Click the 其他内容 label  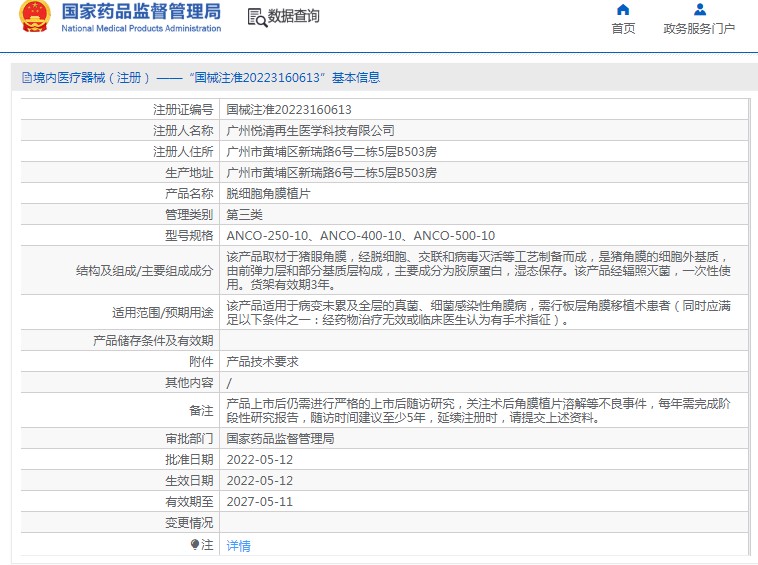click(x=189, y=383)
